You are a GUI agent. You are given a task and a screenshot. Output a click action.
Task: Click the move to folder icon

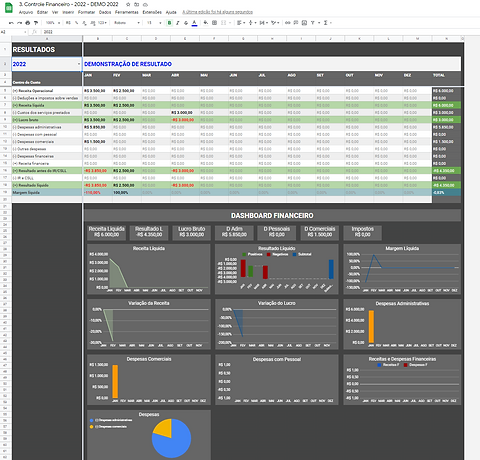137,5
